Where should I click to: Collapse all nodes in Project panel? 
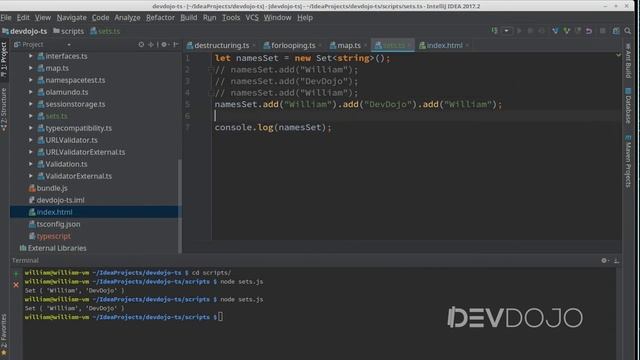coord(151,44)
